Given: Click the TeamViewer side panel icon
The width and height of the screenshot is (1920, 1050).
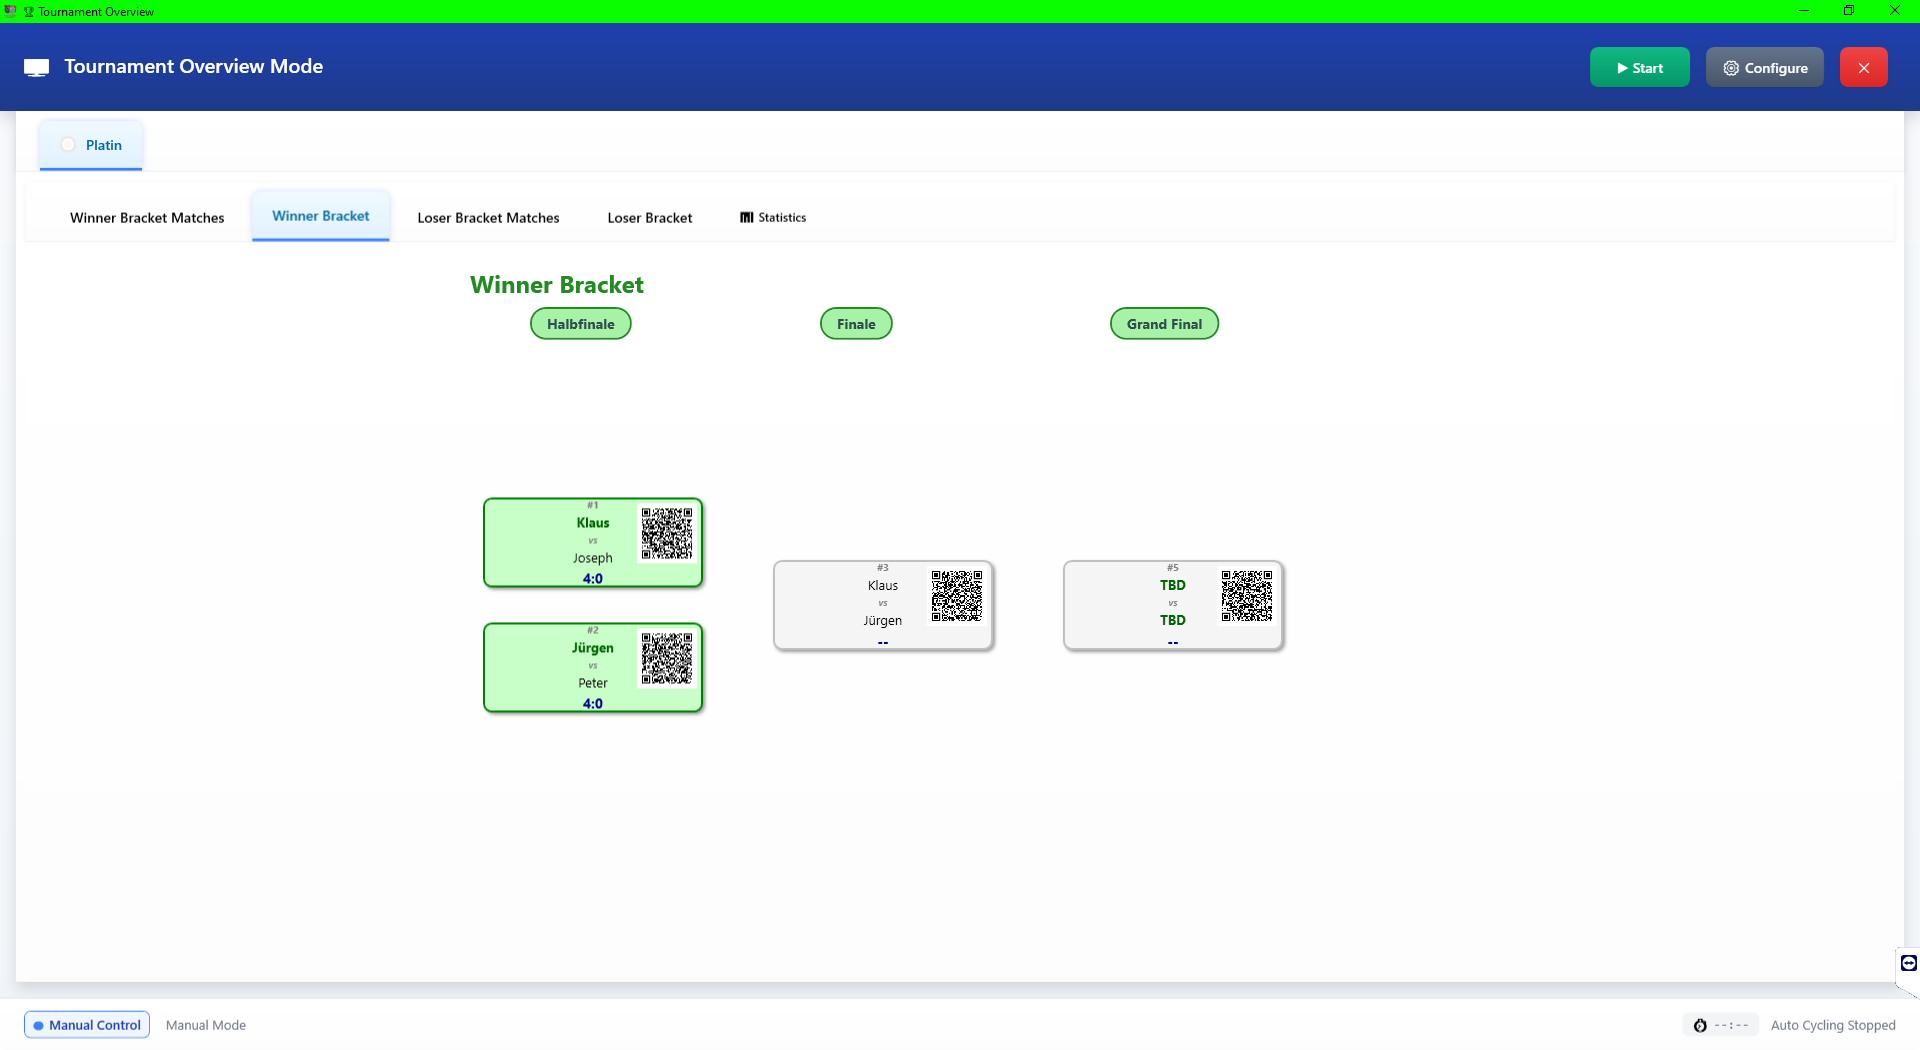Looking at the screenshot, I should pos(1908,963).
